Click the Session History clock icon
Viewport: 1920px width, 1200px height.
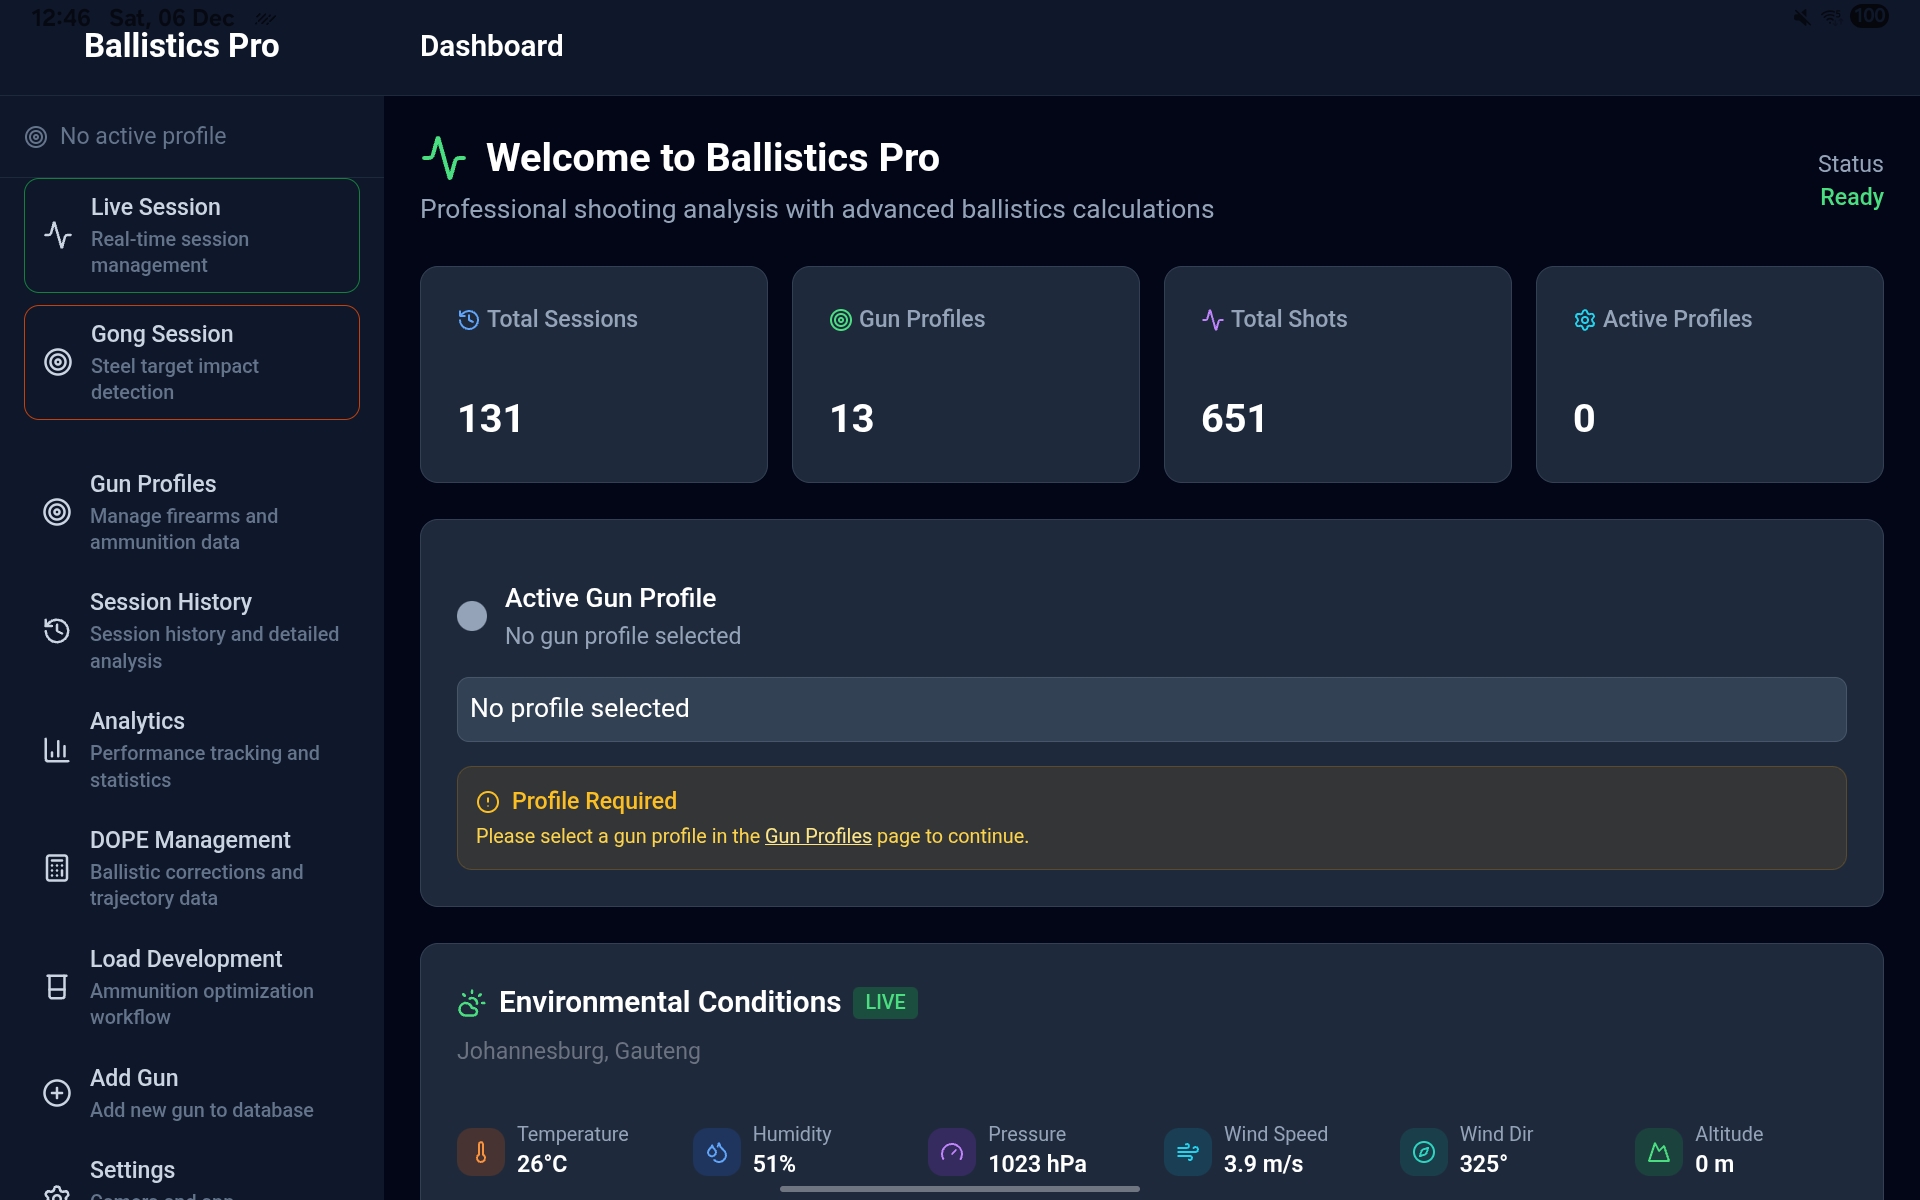pos(57,631)
